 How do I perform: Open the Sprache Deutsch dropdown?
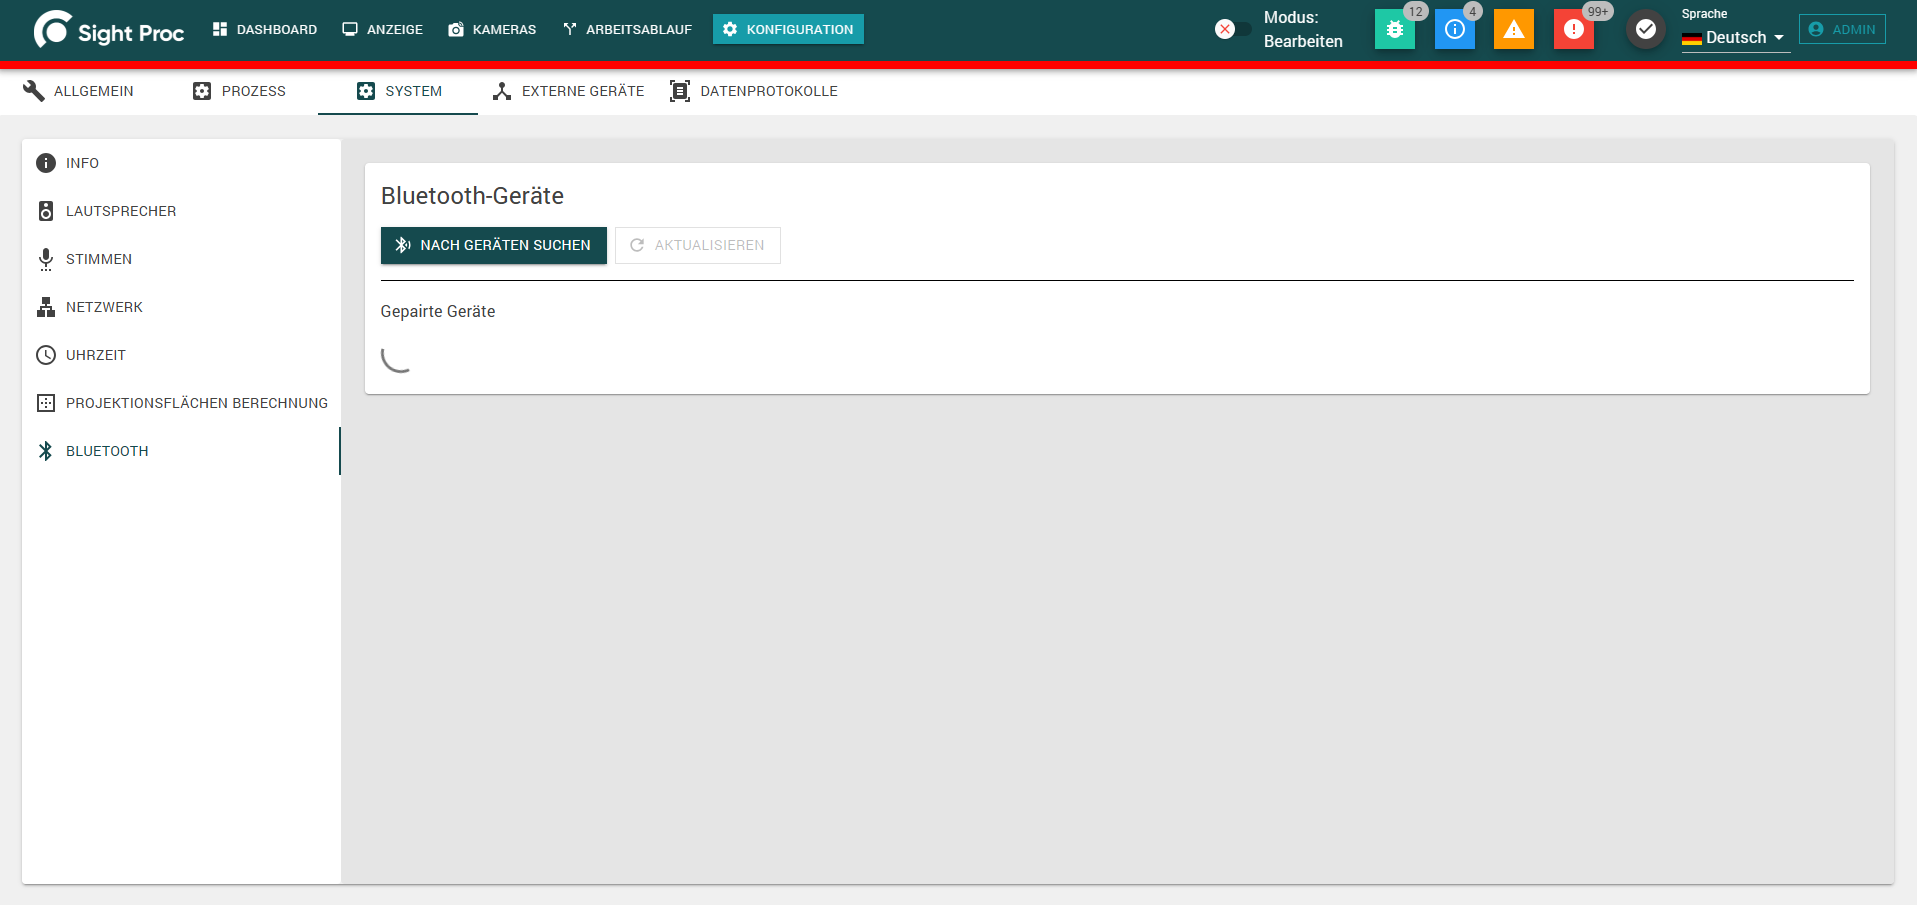coord(1735,38)
